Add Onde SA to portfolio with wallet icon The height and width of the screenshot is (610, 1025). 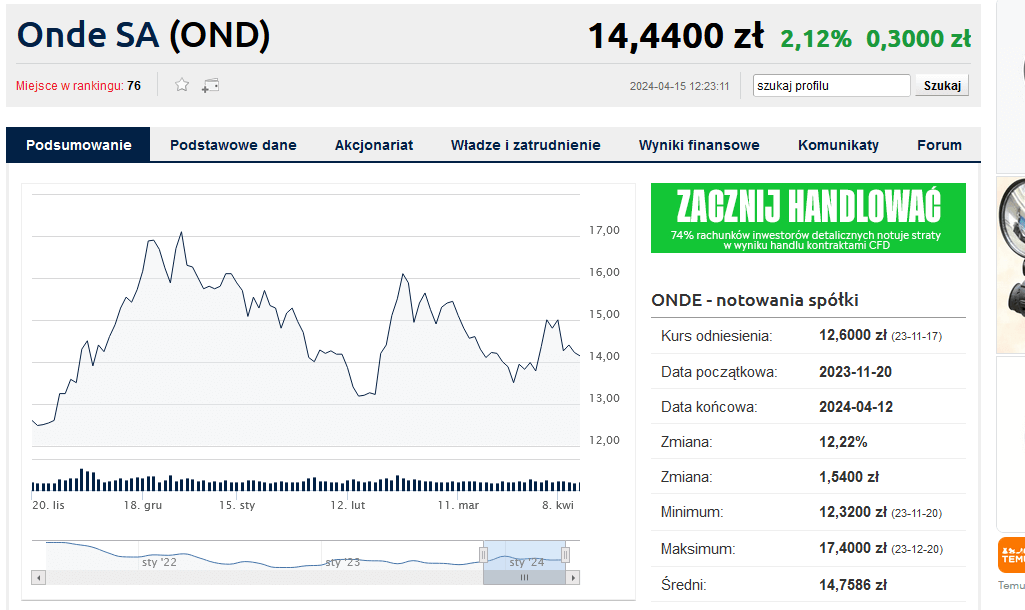[x=210, y=85]
